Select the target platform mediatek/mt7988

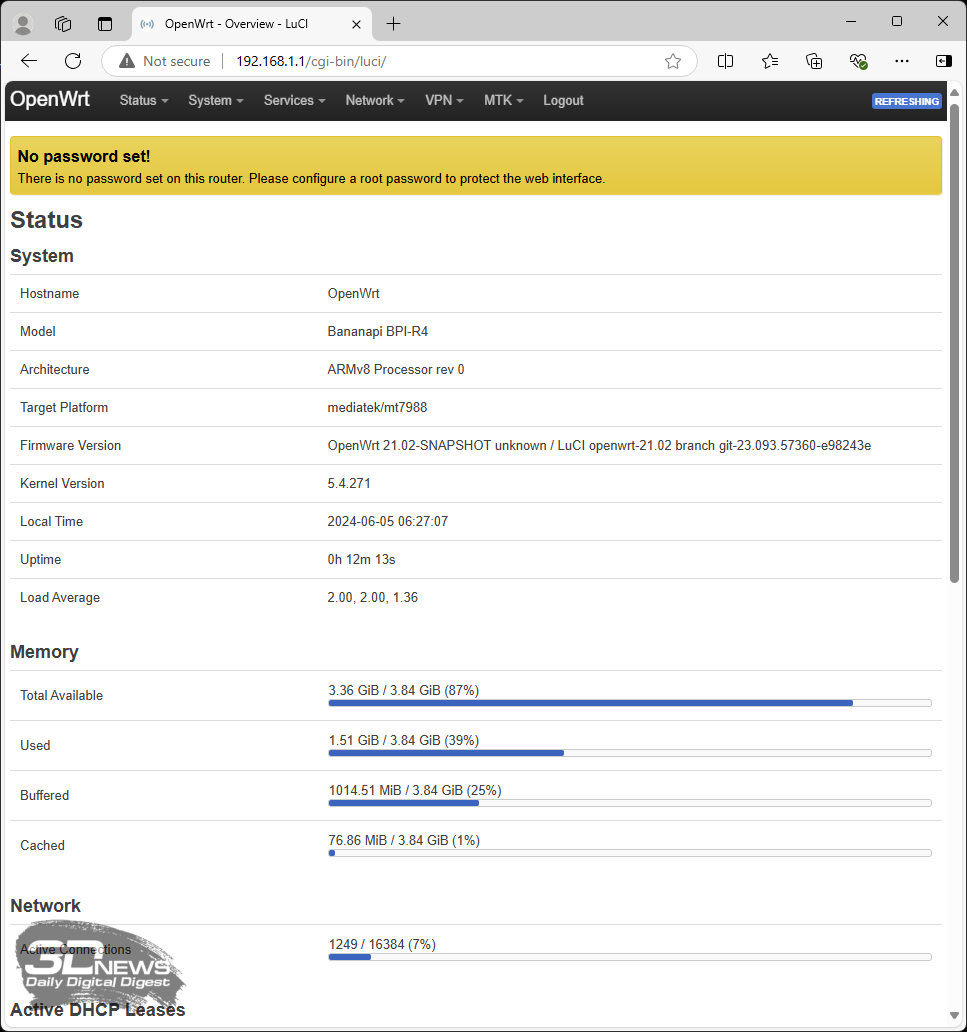click(377, 407)
